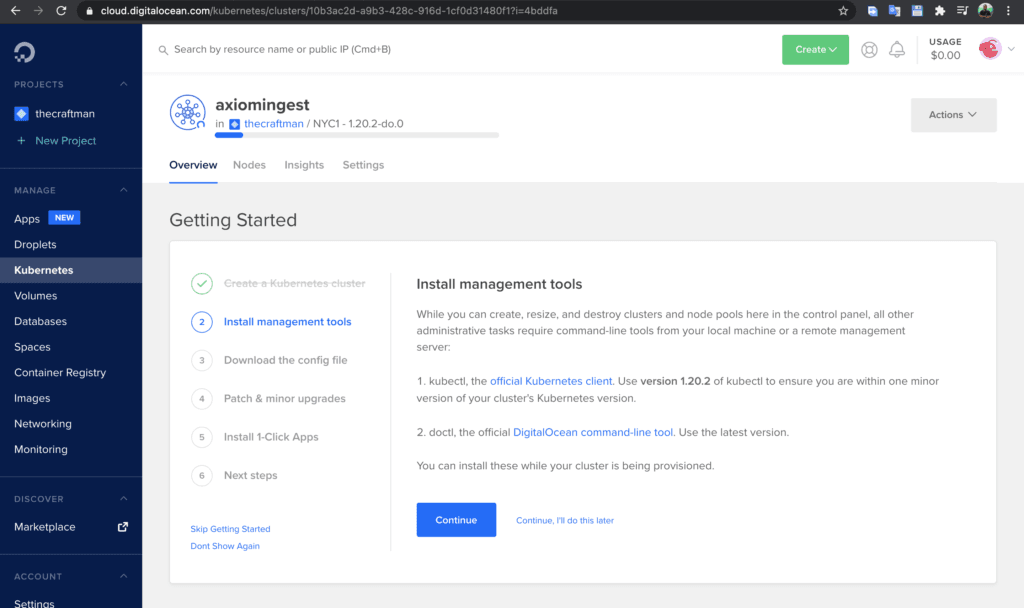Click the Chrome profile avatar
This screenshot has height=608, width=1024.
[985, 10]
